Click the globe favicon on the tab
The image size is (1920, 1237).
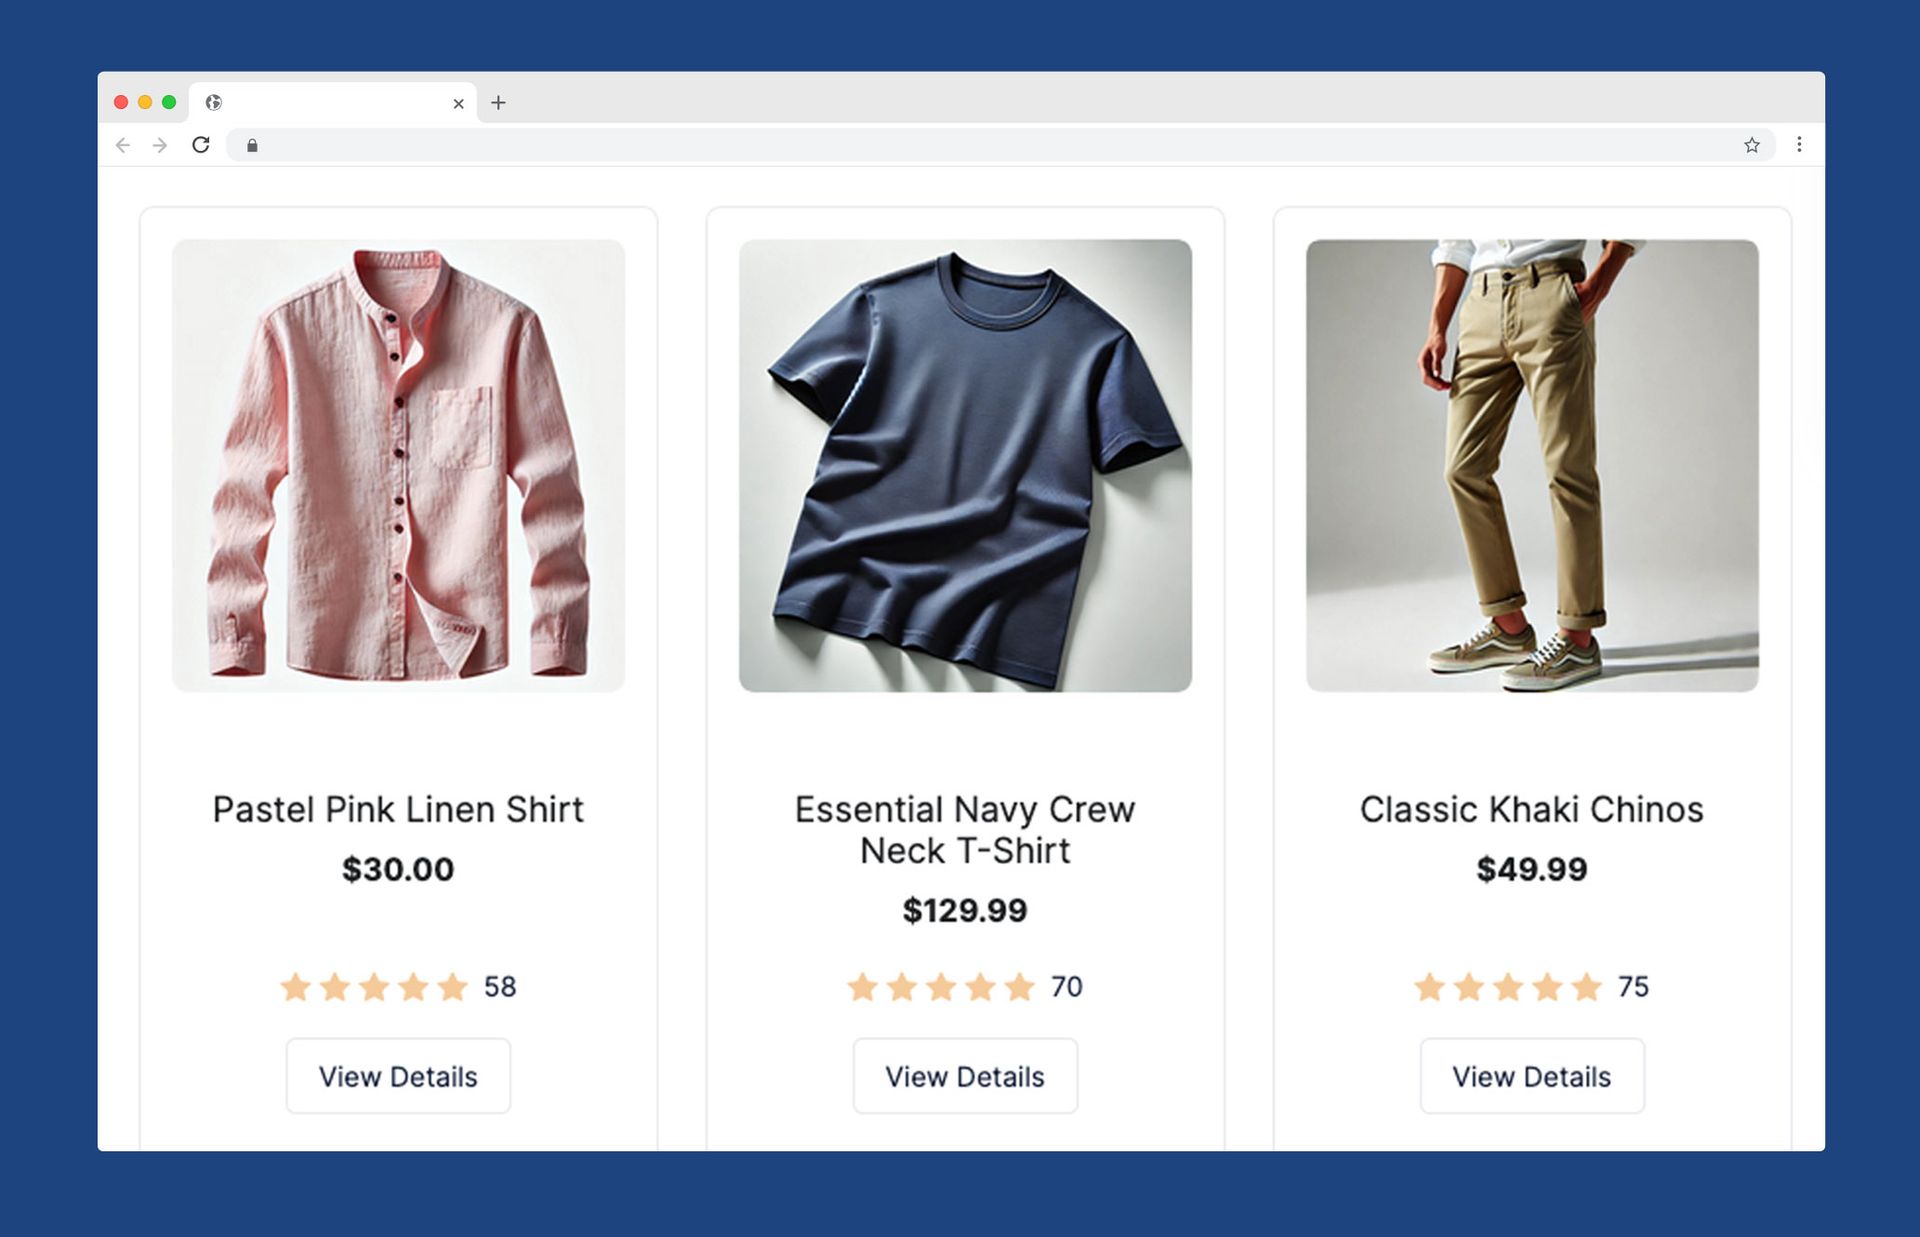click(x=213, y=103)
